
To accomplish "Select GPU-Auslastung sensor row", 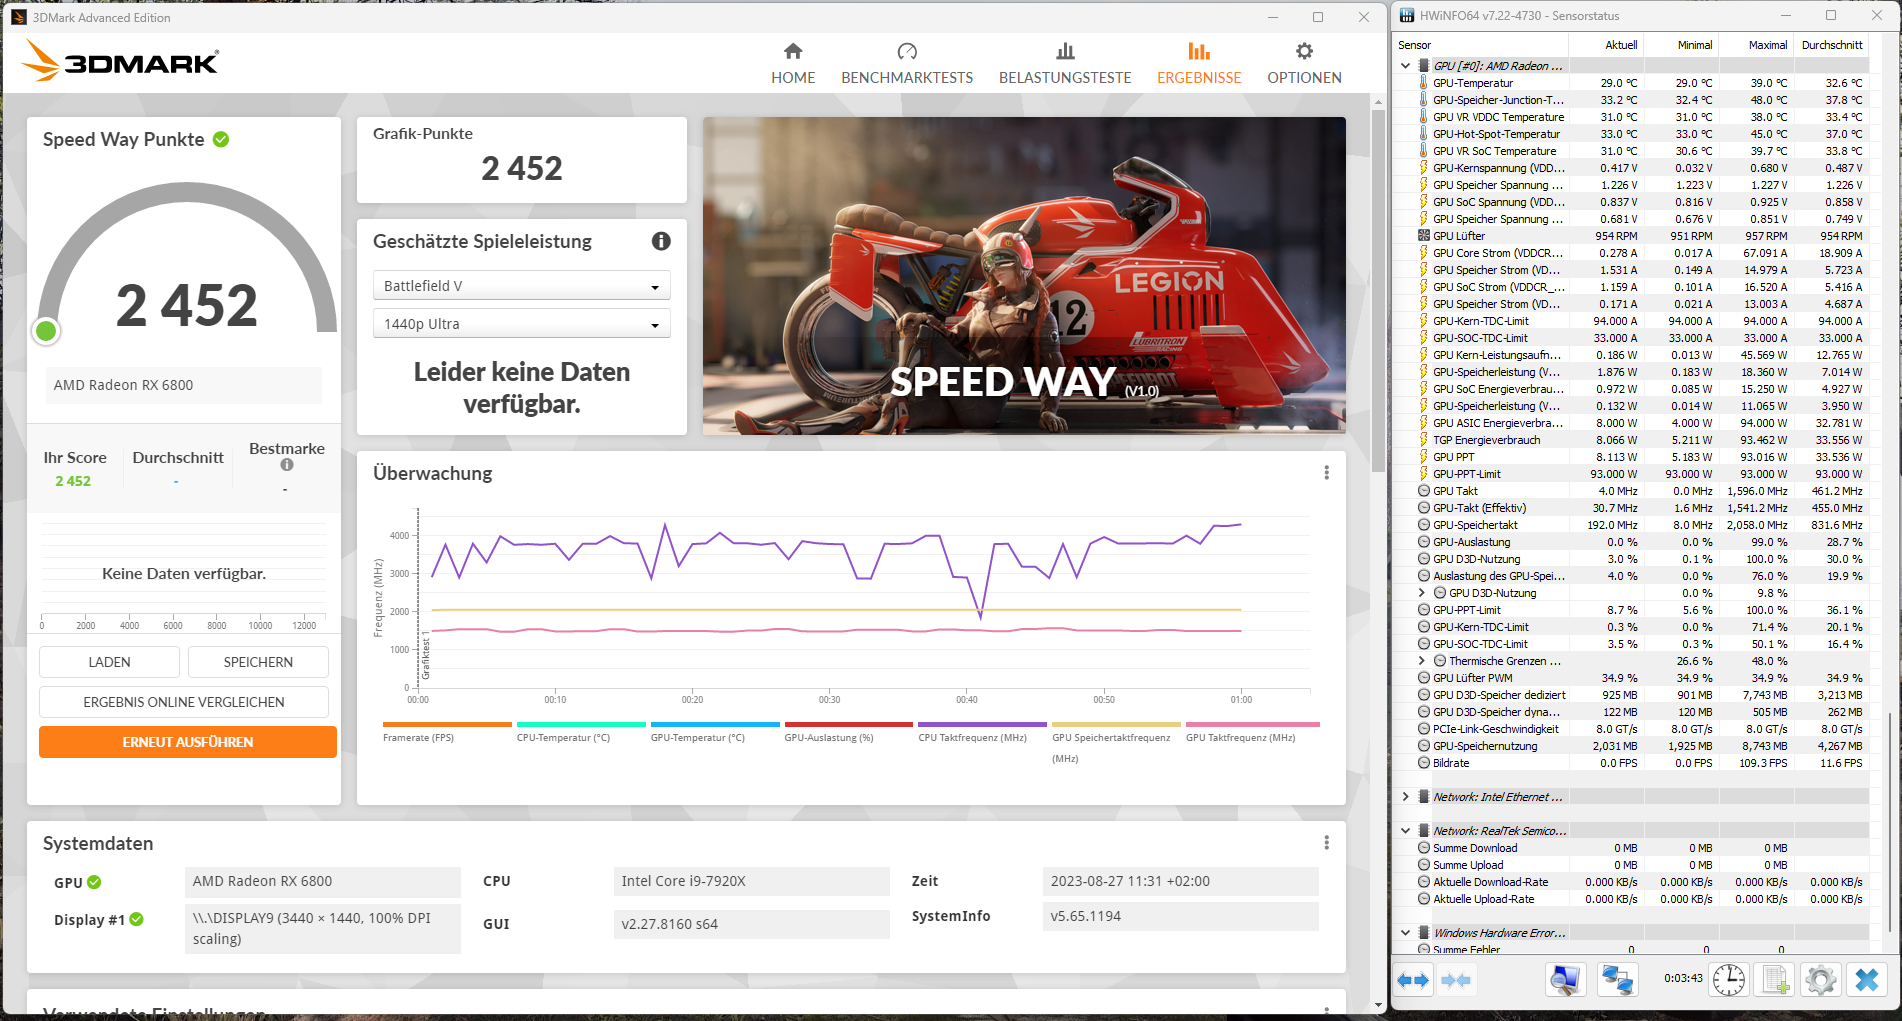I will 1631,542.
